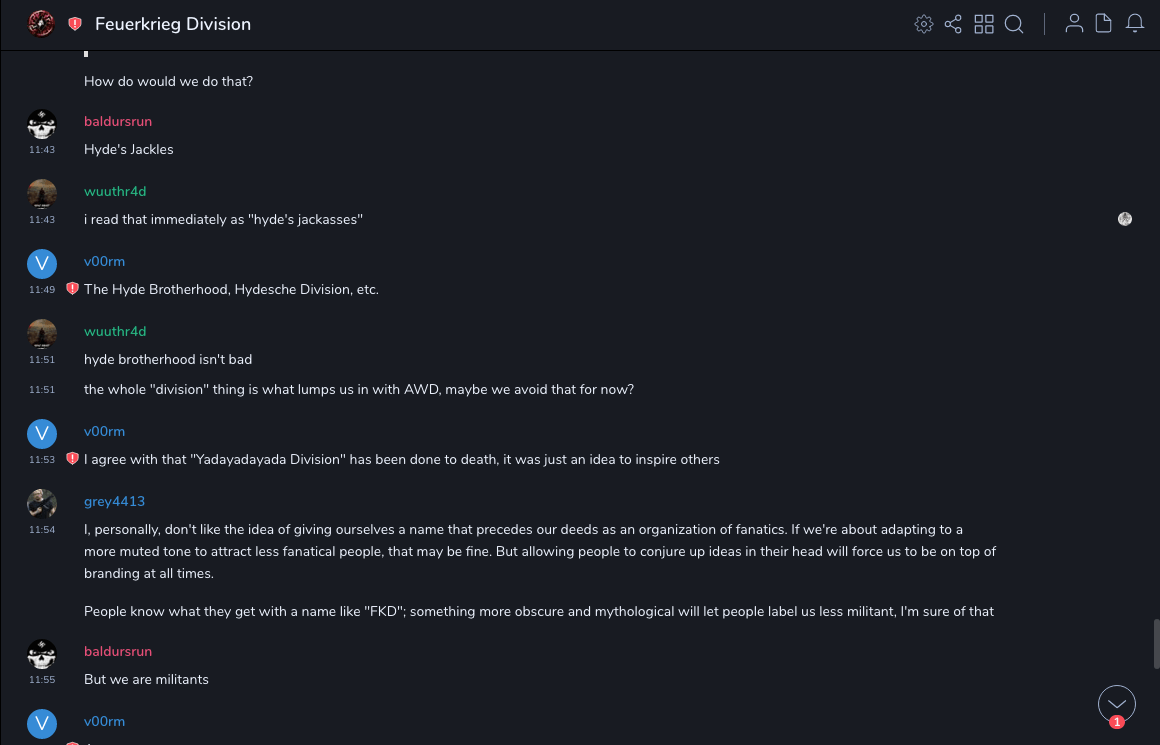Open the files panel icon
Viewport: 1160px width, 745px height.
1104,24
